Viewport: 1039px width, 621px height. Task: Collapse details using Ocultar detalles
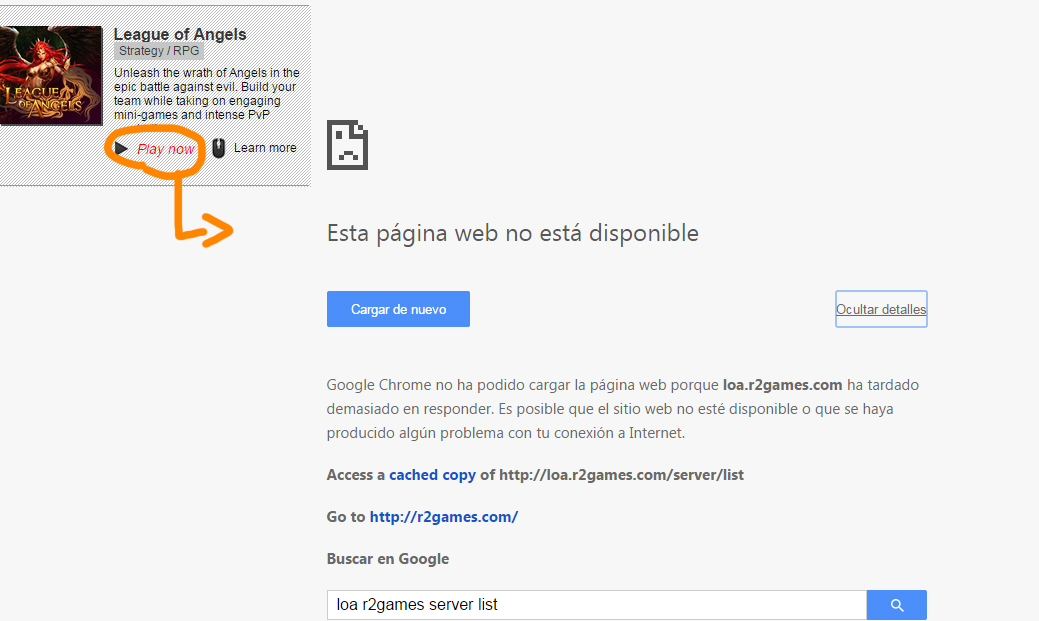point(881,309)
